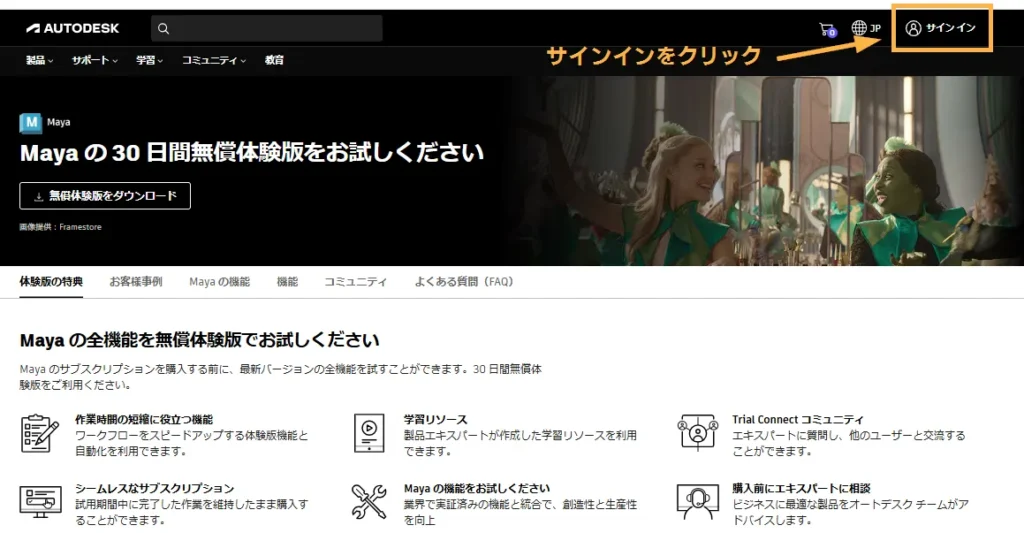Click the 購入前にエキスパートに相談 heading
This screenshot has width=1024, height=533.
point(801,488)
